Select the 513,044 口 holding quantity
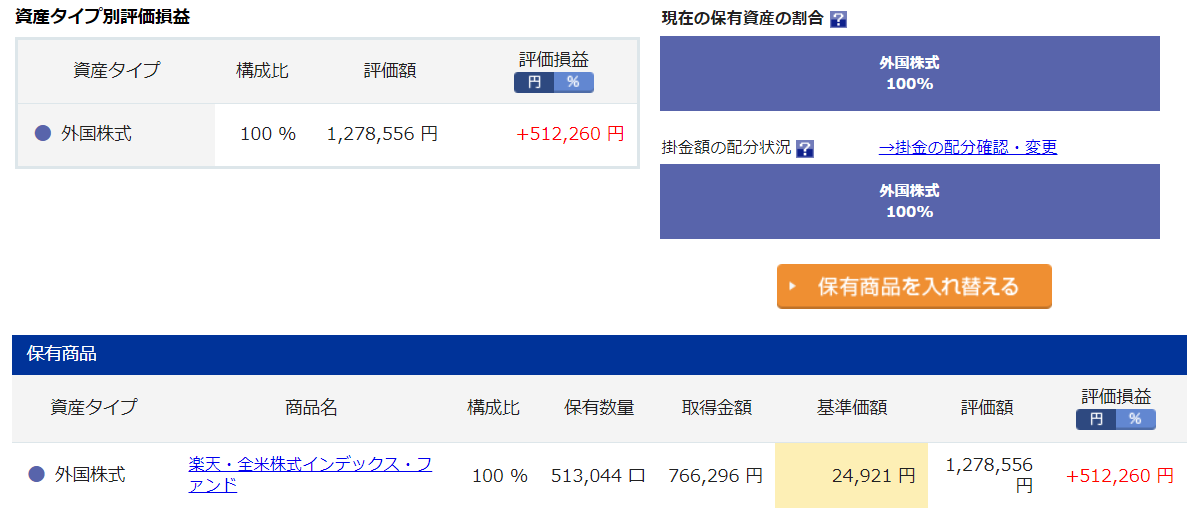The image size is (1191, 508). [x=599, y=476]
